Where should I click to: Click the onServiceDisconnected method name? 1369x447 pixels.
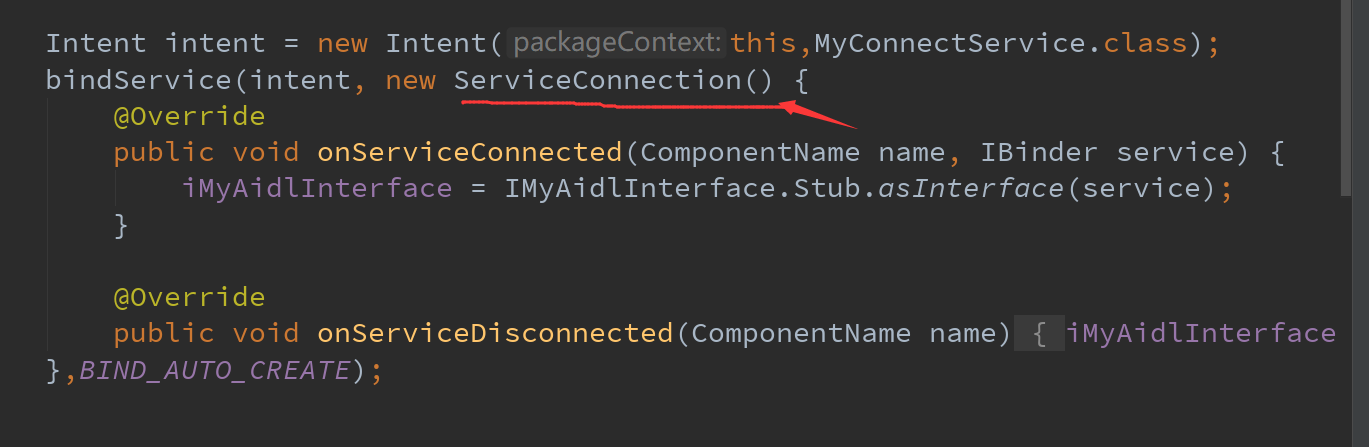(x=495, y=333)
